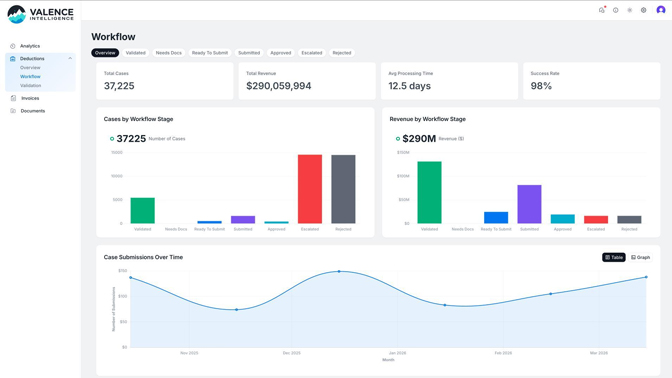This screenshot has height=378, width=672.
Task: Click the red Escalated bar in Revenue chart
Action: pos(596,219)
